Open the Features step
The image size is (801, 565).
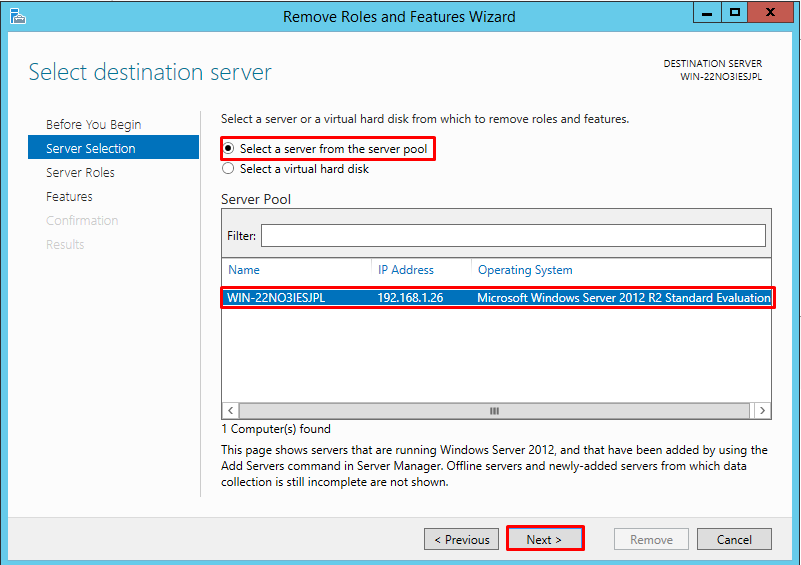click(69, 197)
